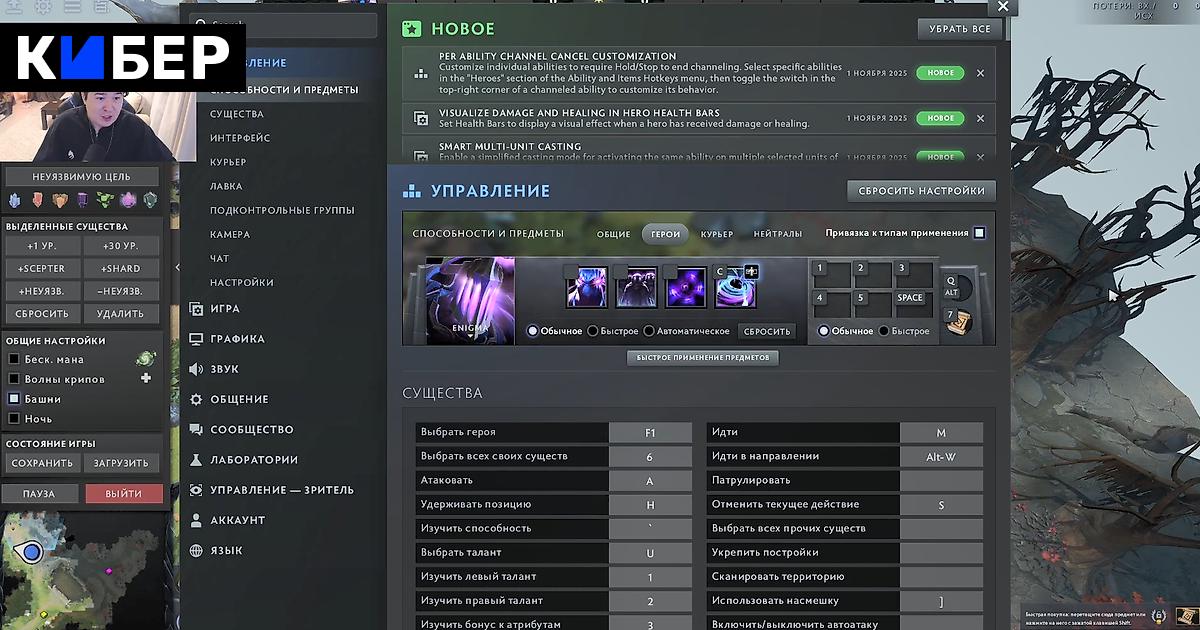Switch to the Курьер tab
Viewport: 1200px width, 630px height.
[x=716, y=234]
